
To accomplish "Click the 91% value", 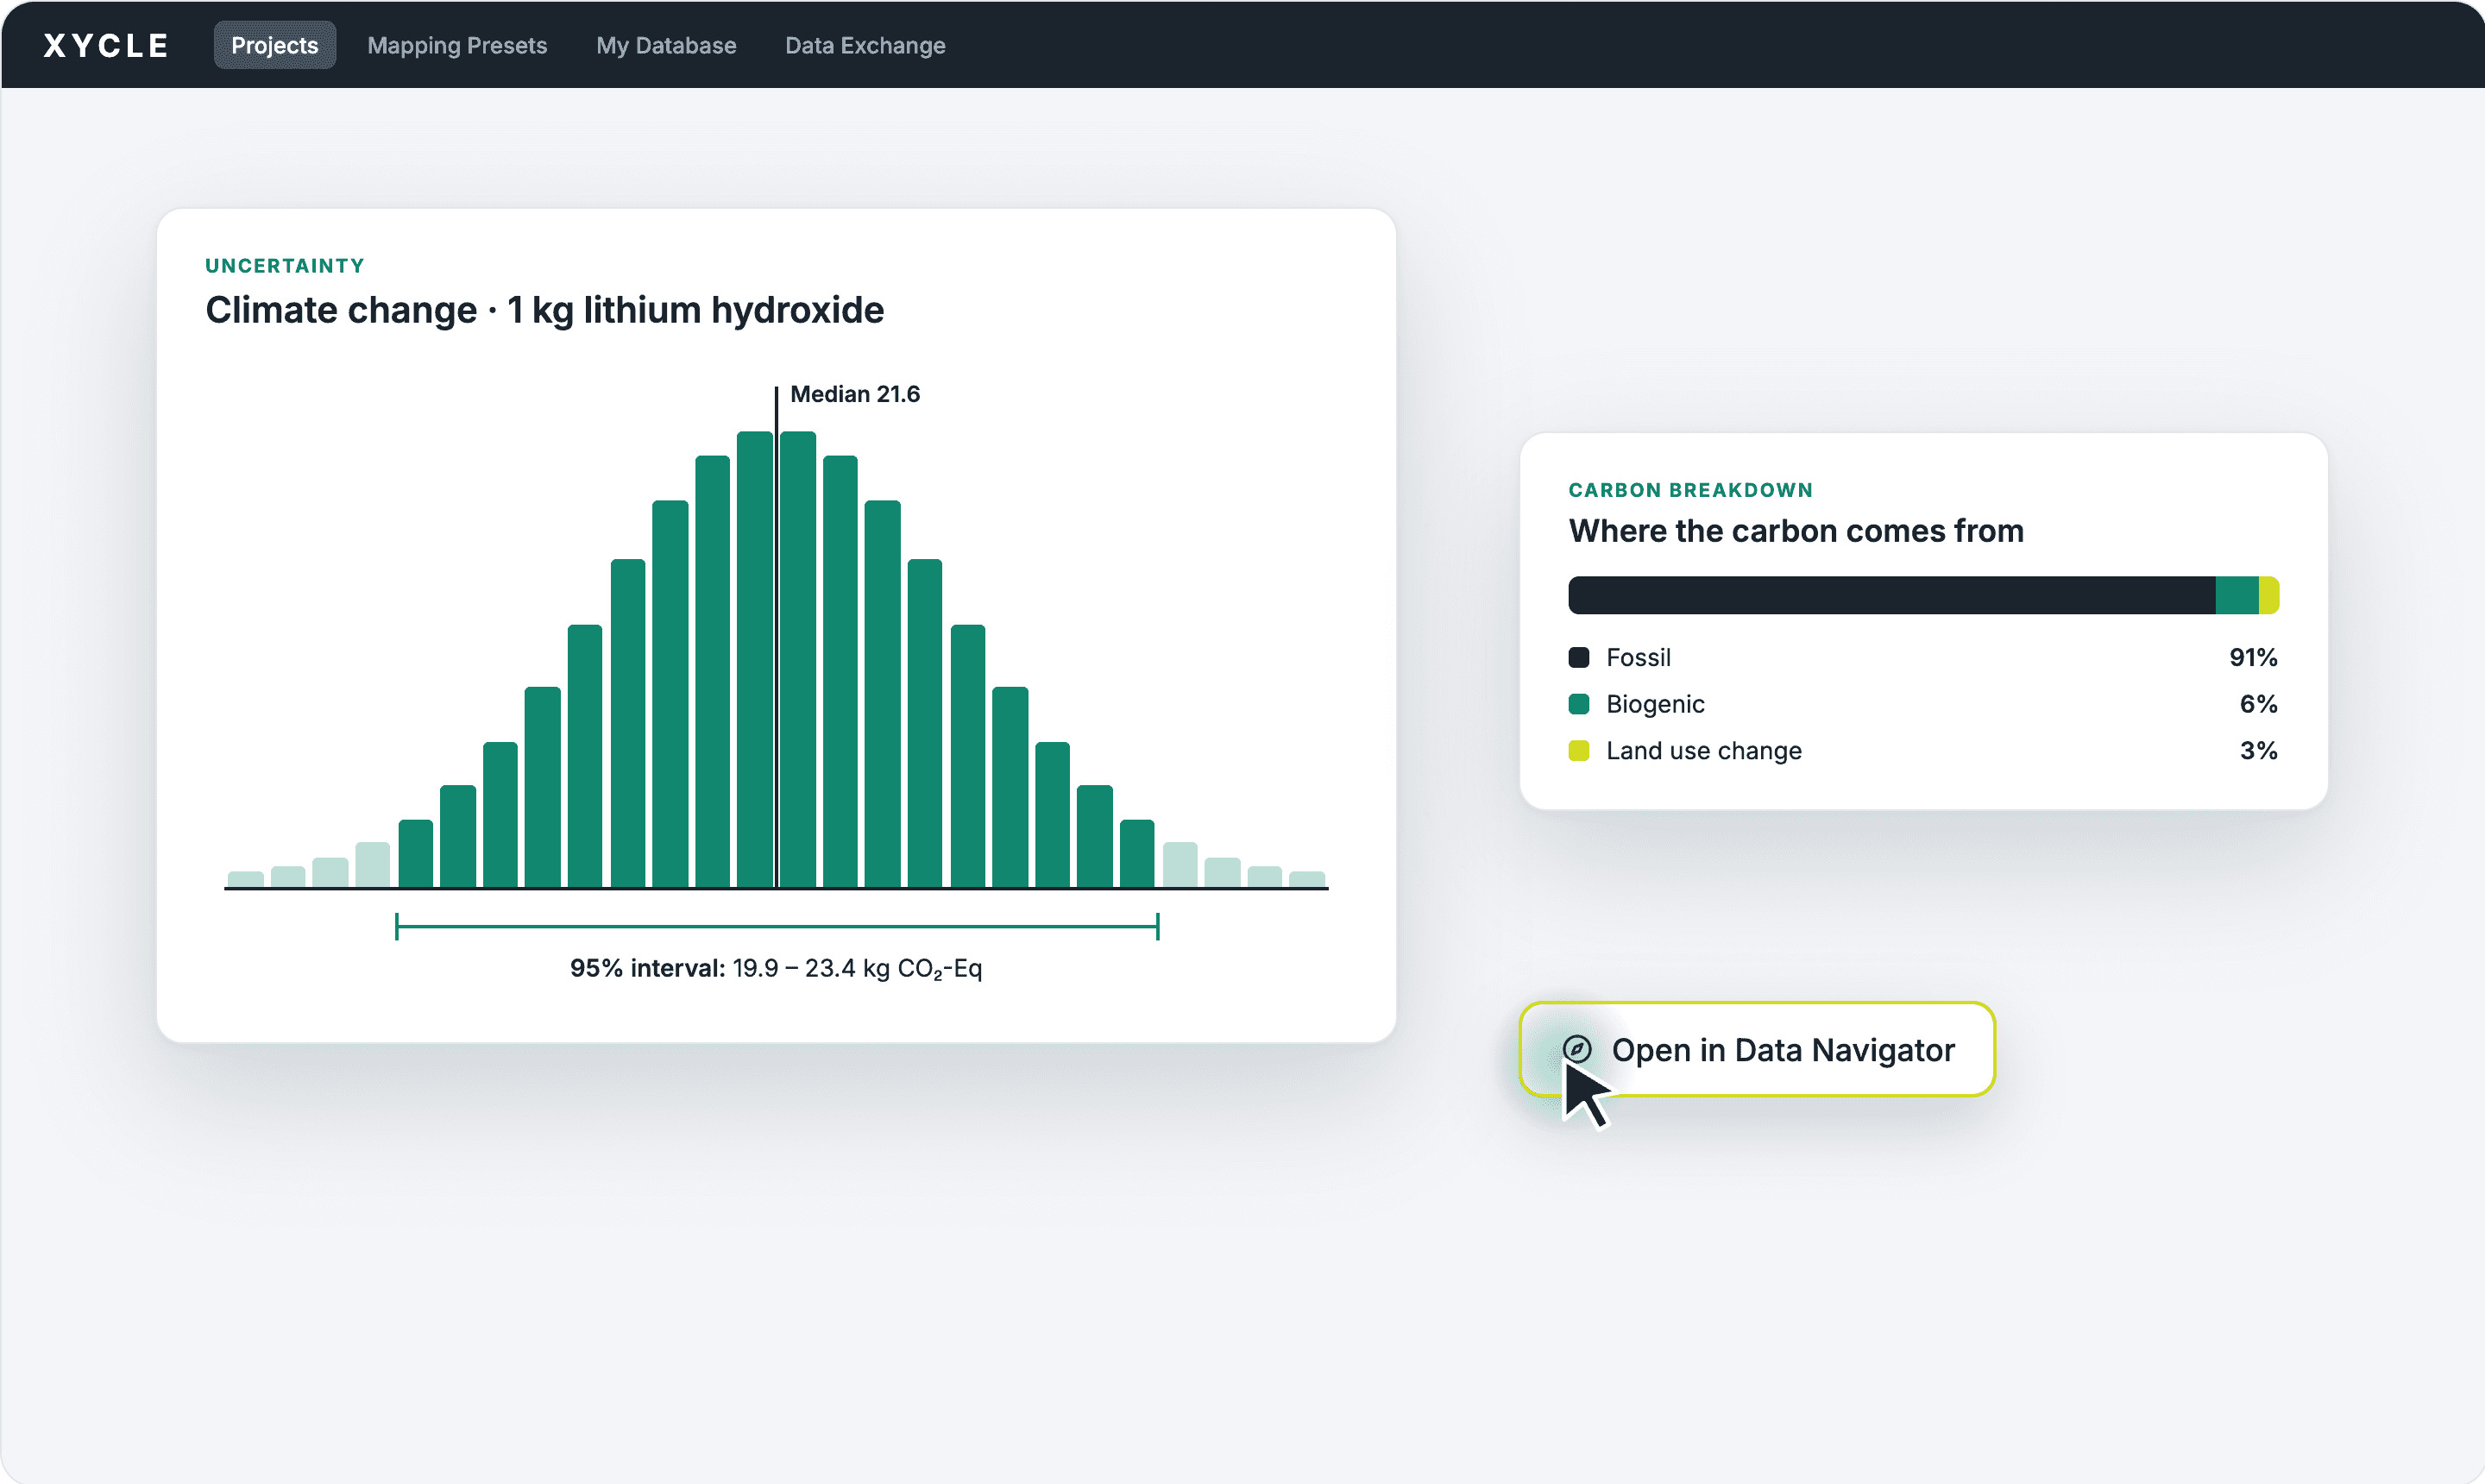I will 2253,657.
